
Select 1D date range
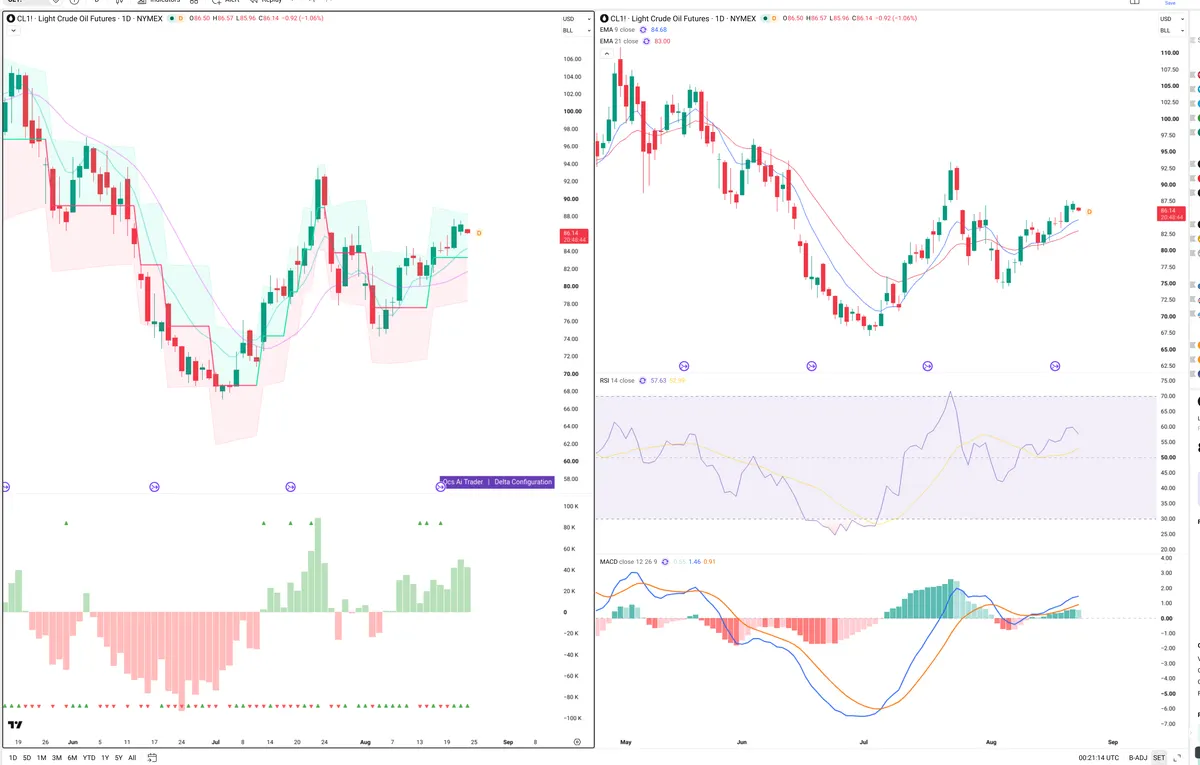pos(12,758)
